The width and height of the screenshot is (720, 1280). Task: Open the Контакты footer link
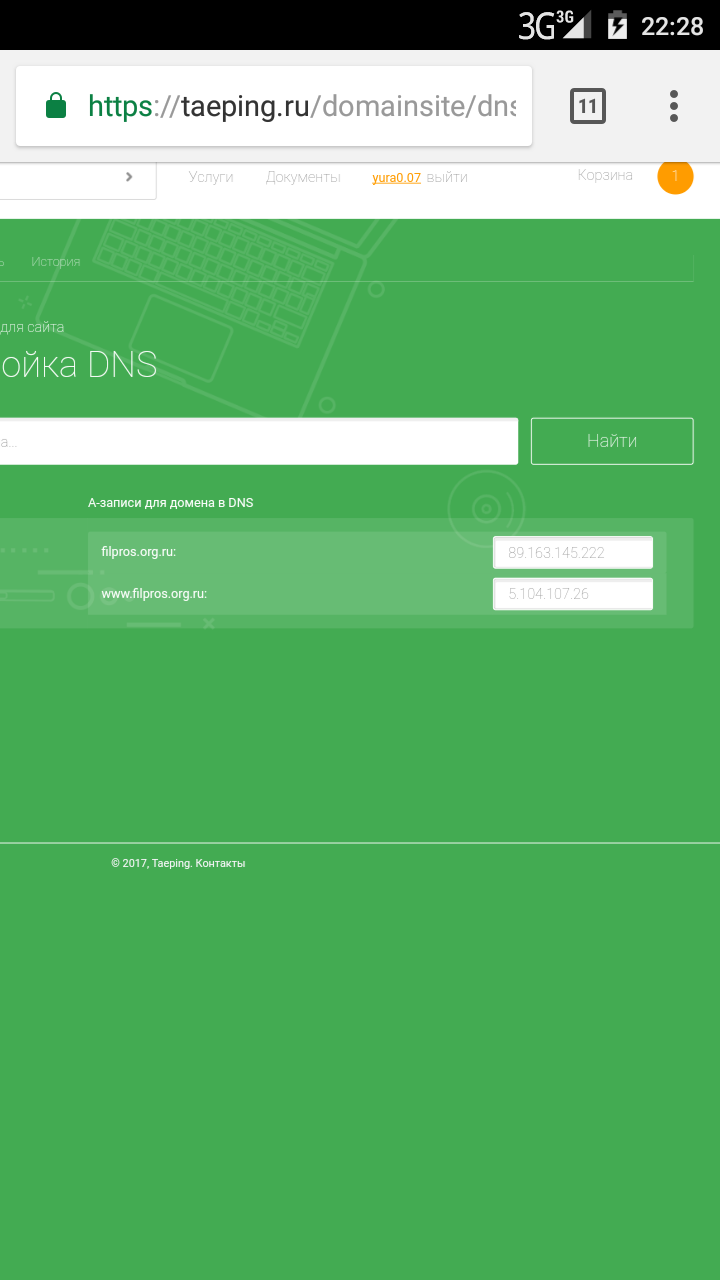220,863
